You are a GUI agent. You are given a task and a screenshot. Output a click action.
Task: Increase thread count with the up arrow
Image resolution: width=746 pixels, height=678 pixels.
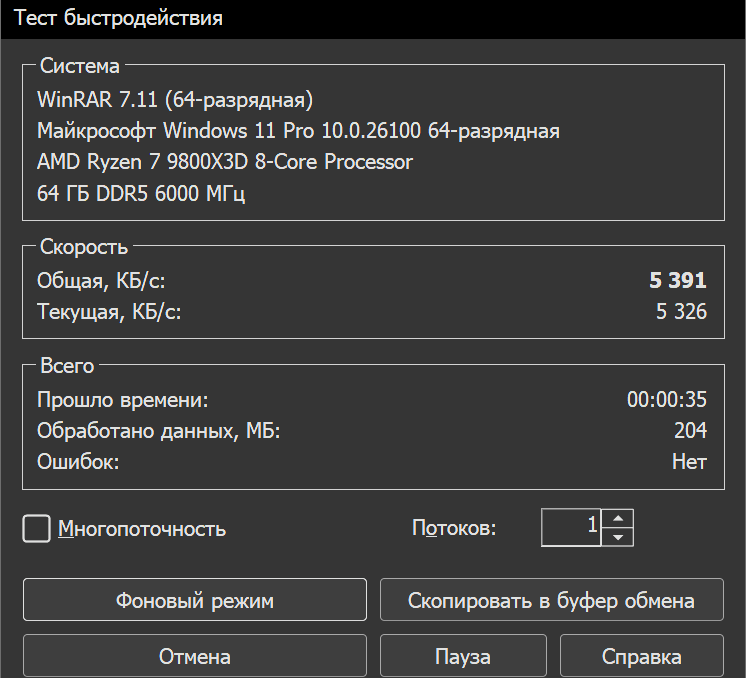[618, 519]
